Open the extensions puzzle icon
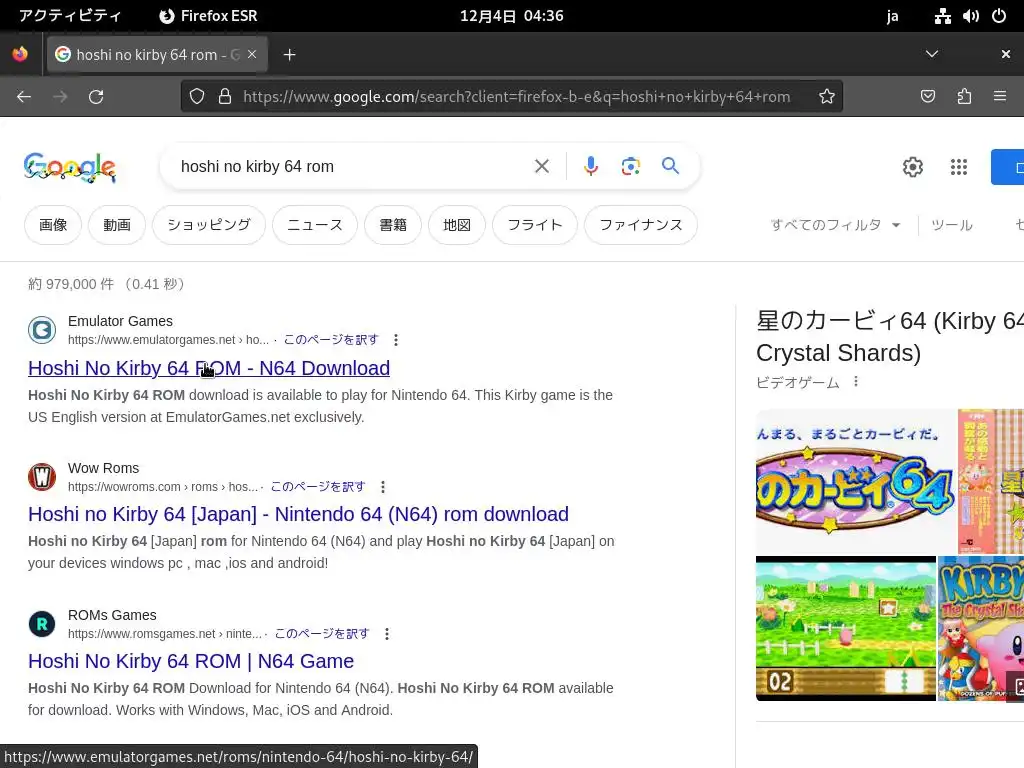The height and width of the screenshot is (768, 1024). click(x=964, y=97)
